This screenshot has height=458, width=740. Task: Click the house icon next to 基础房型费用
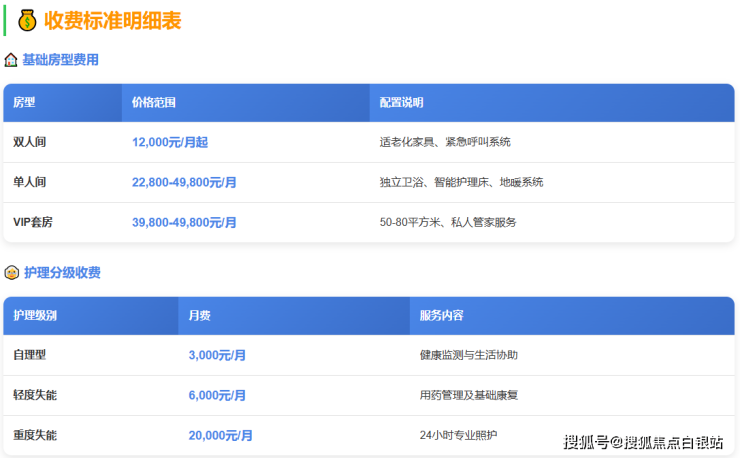click(11, 60)
